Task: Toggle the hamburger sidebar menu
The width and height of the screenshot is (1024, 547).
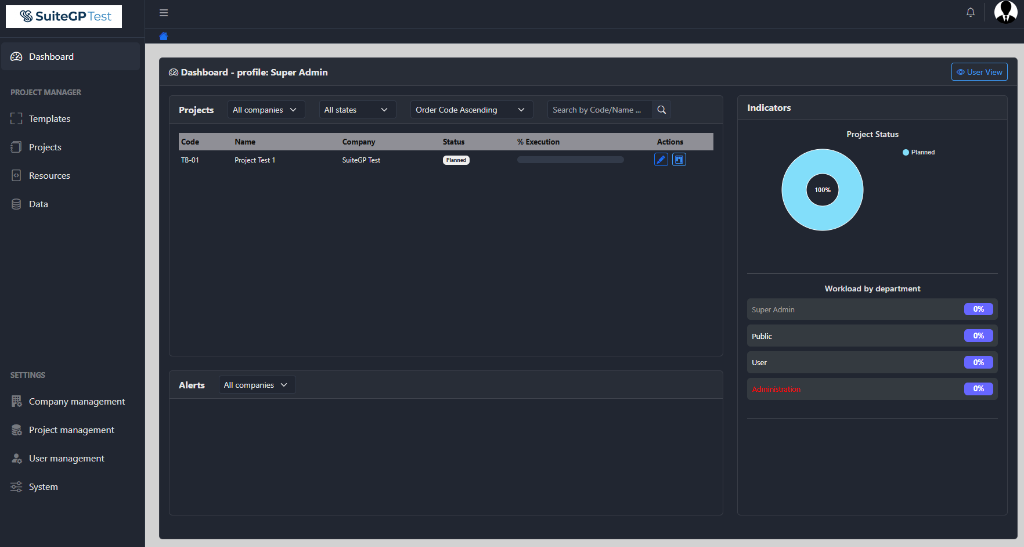Action: [x=164, y=12]
